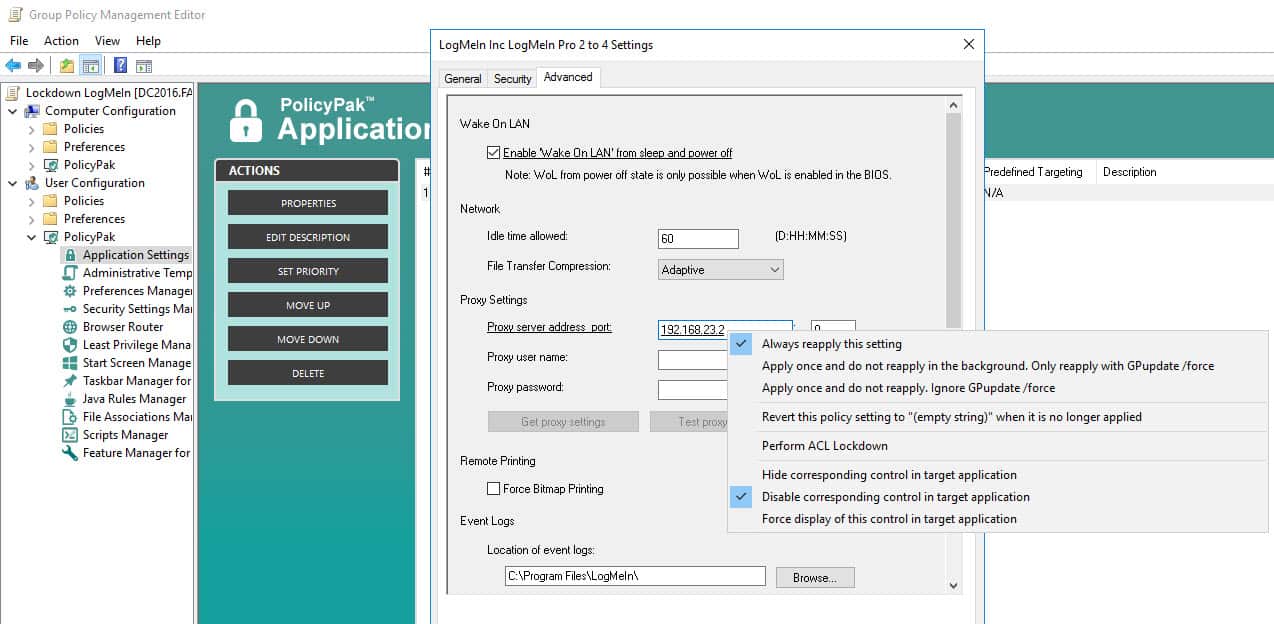Choose Apply once, Ignore GPupdate /force
This screenshot has height=624, width=1274.
pos(998,388)
